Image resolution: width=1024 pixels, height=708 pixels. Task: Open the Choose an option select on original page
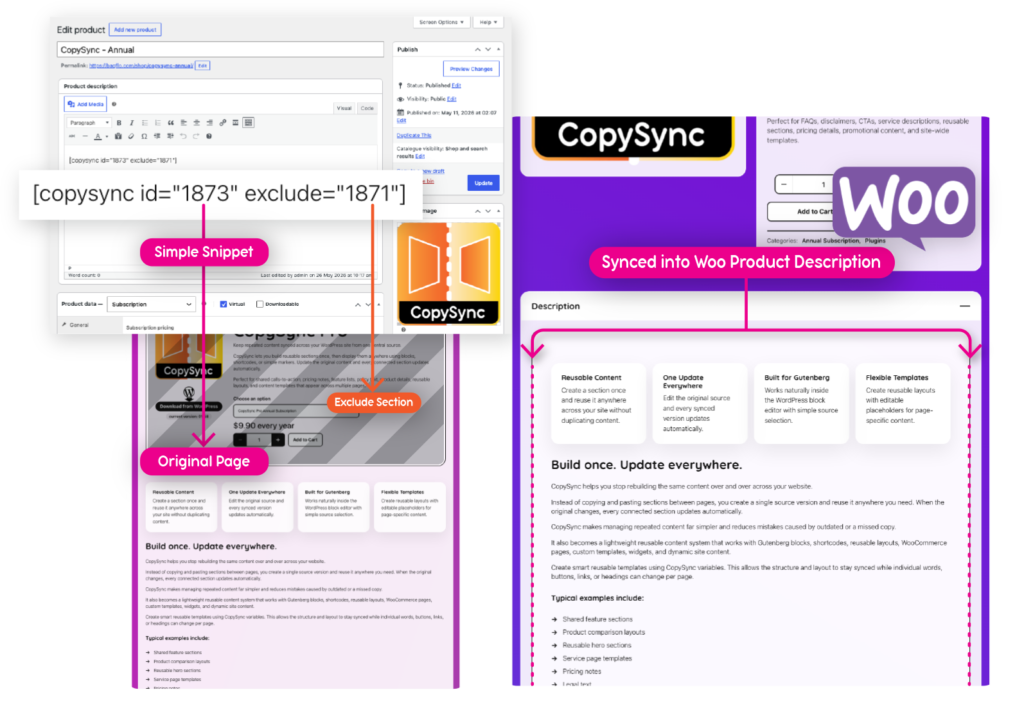[296, 411]
